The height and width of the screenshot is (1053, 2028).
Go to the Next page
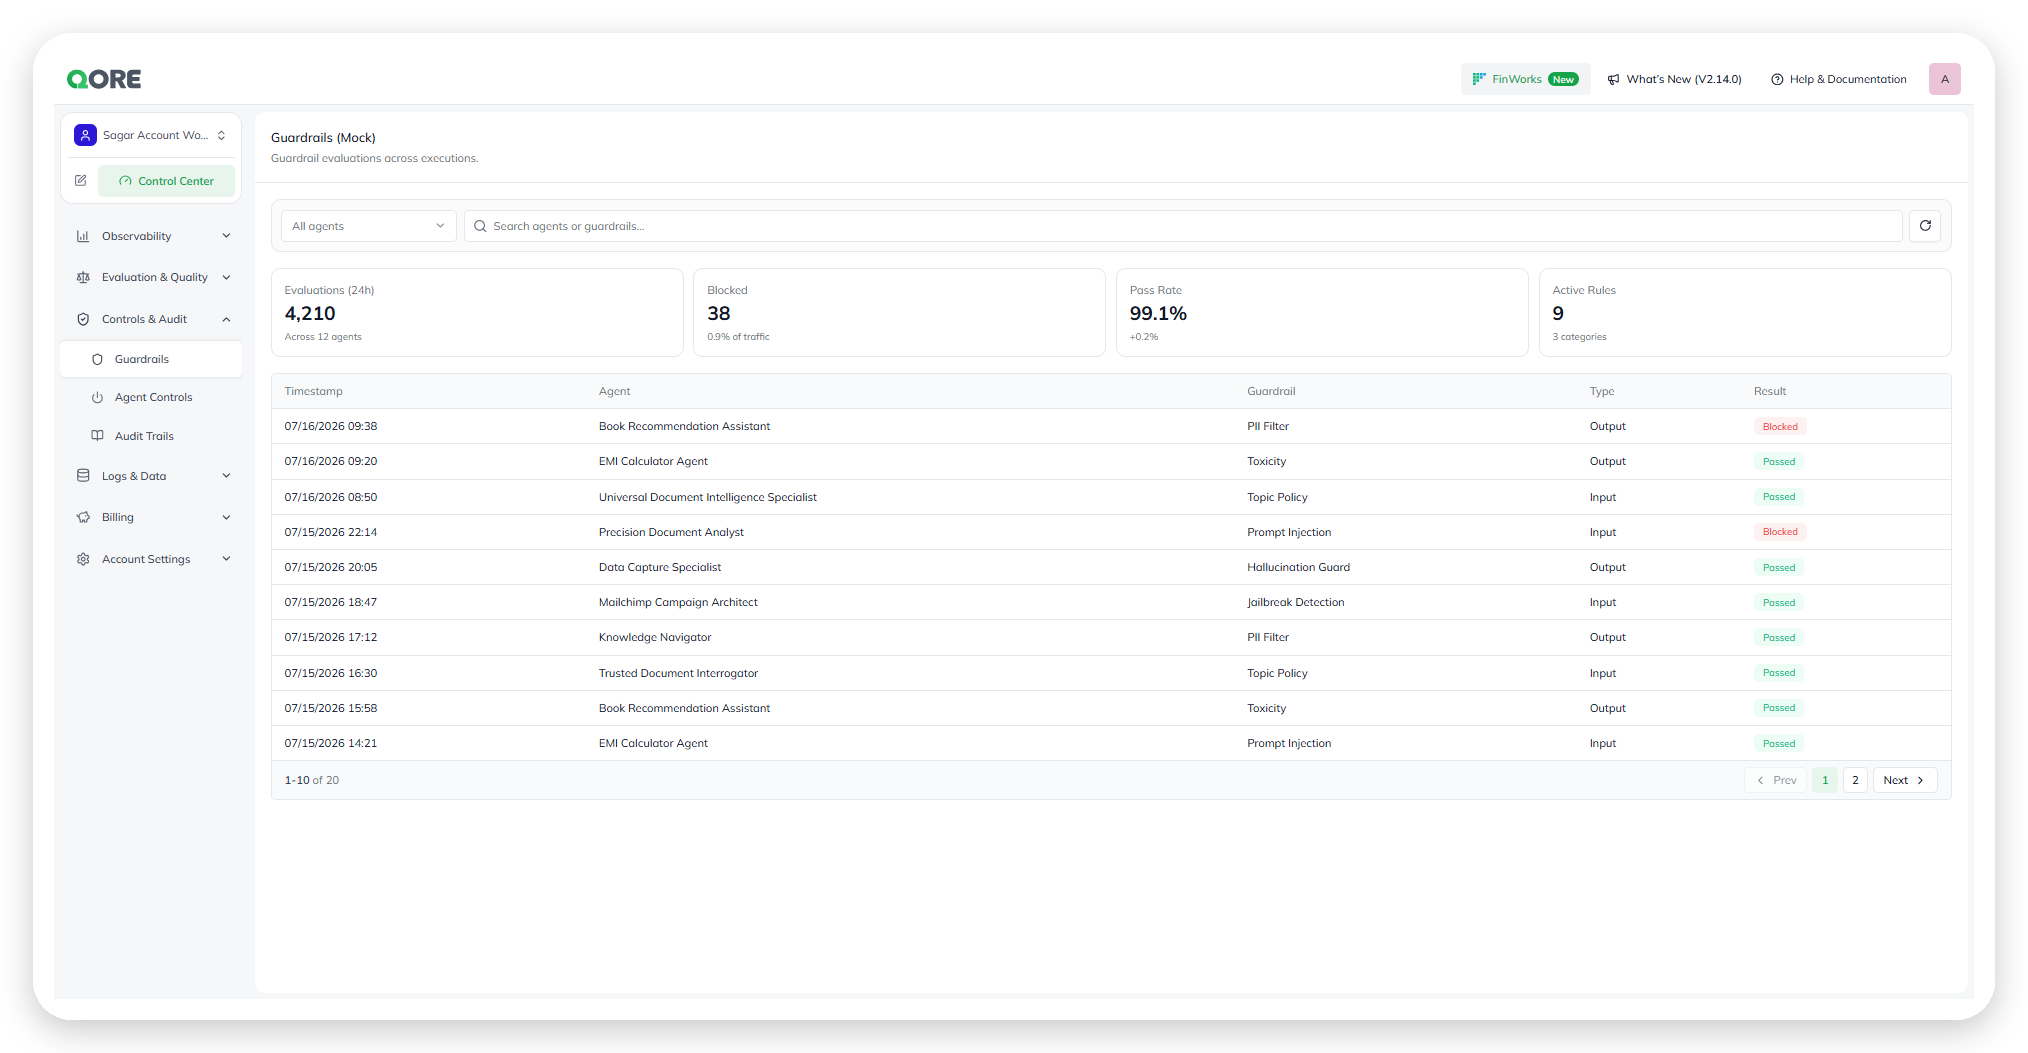[x=1904, y=780]
